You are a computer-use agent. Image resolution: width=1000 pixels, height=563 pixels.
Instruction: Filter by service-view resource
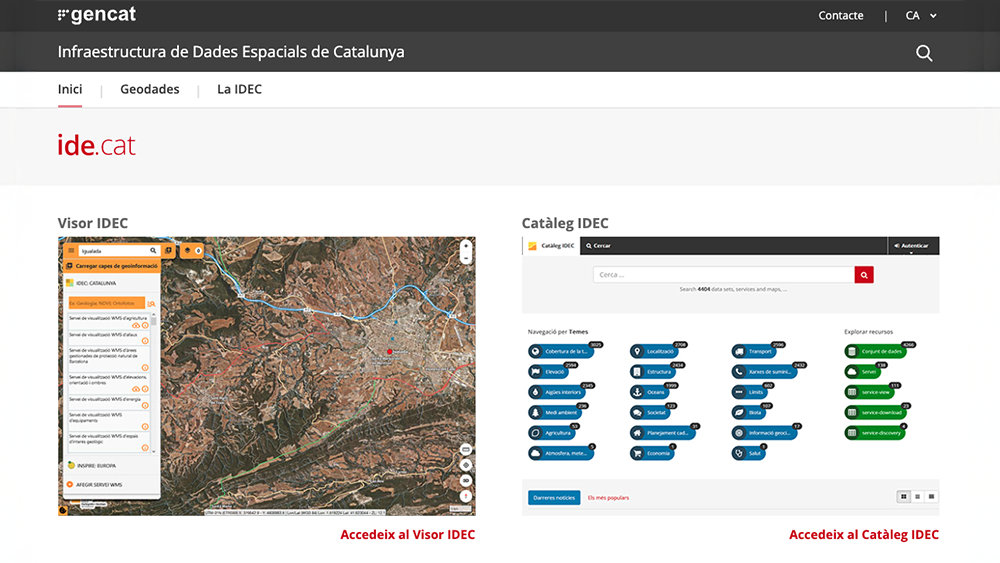(x=869, y=392)
